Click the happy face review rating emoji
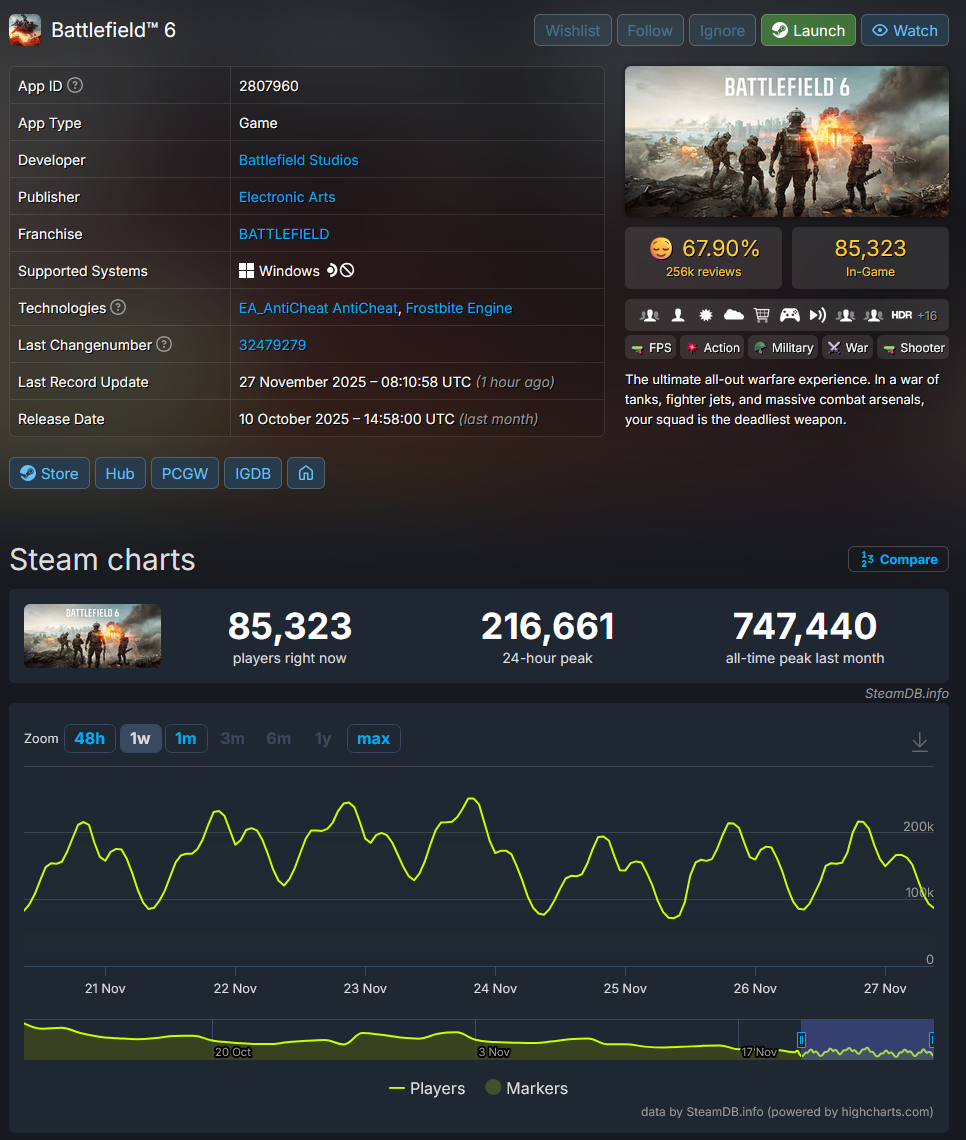The height and width of the screenshot is (1140, 966). [661, 249]
